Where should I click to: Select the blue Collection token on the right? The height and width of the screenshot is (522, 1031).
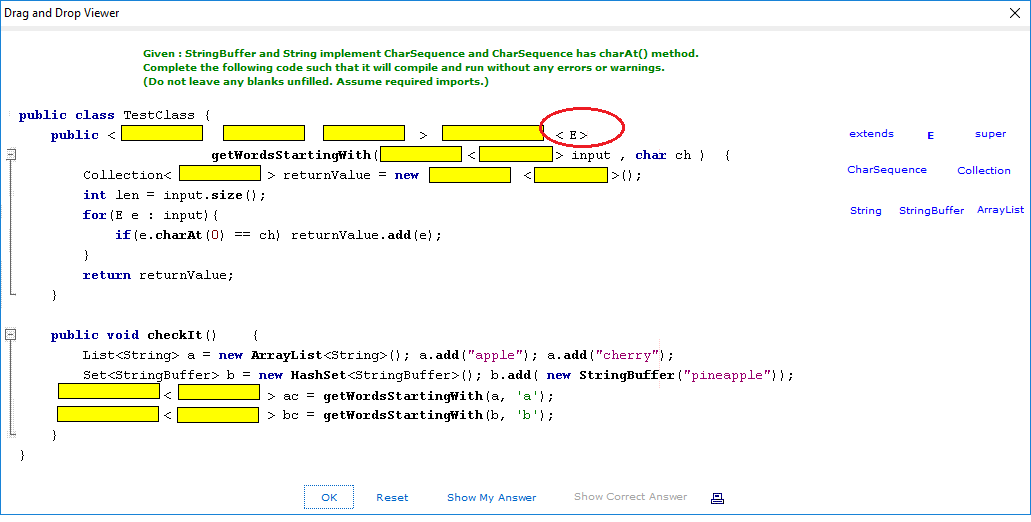click(x=983, y=170)
